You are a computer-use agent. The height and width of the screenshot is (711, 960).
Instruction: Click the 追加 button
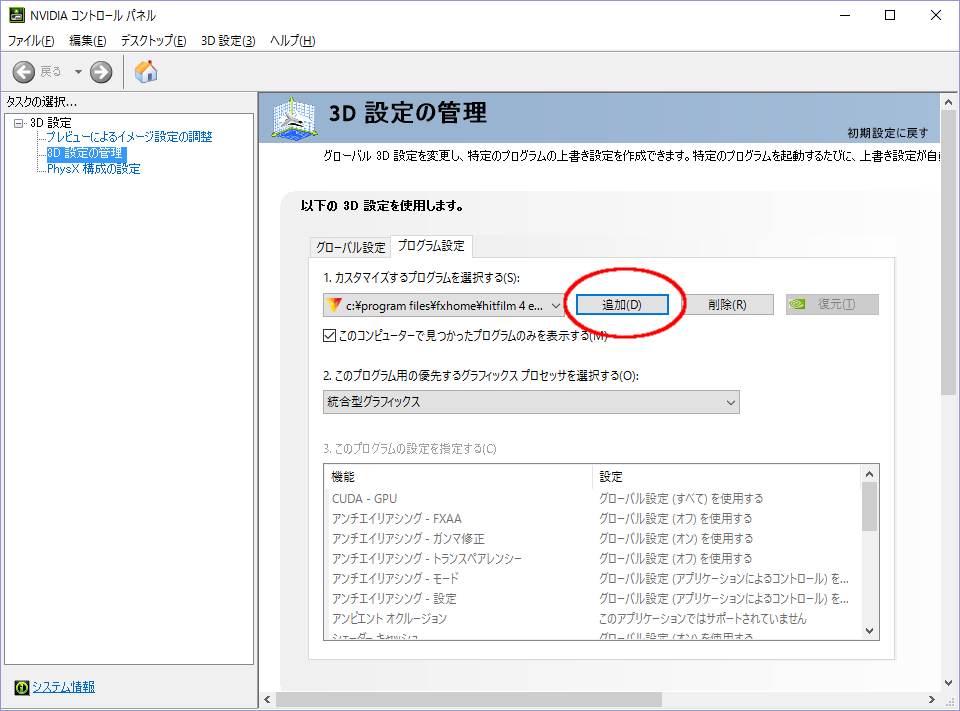(622, 304)
